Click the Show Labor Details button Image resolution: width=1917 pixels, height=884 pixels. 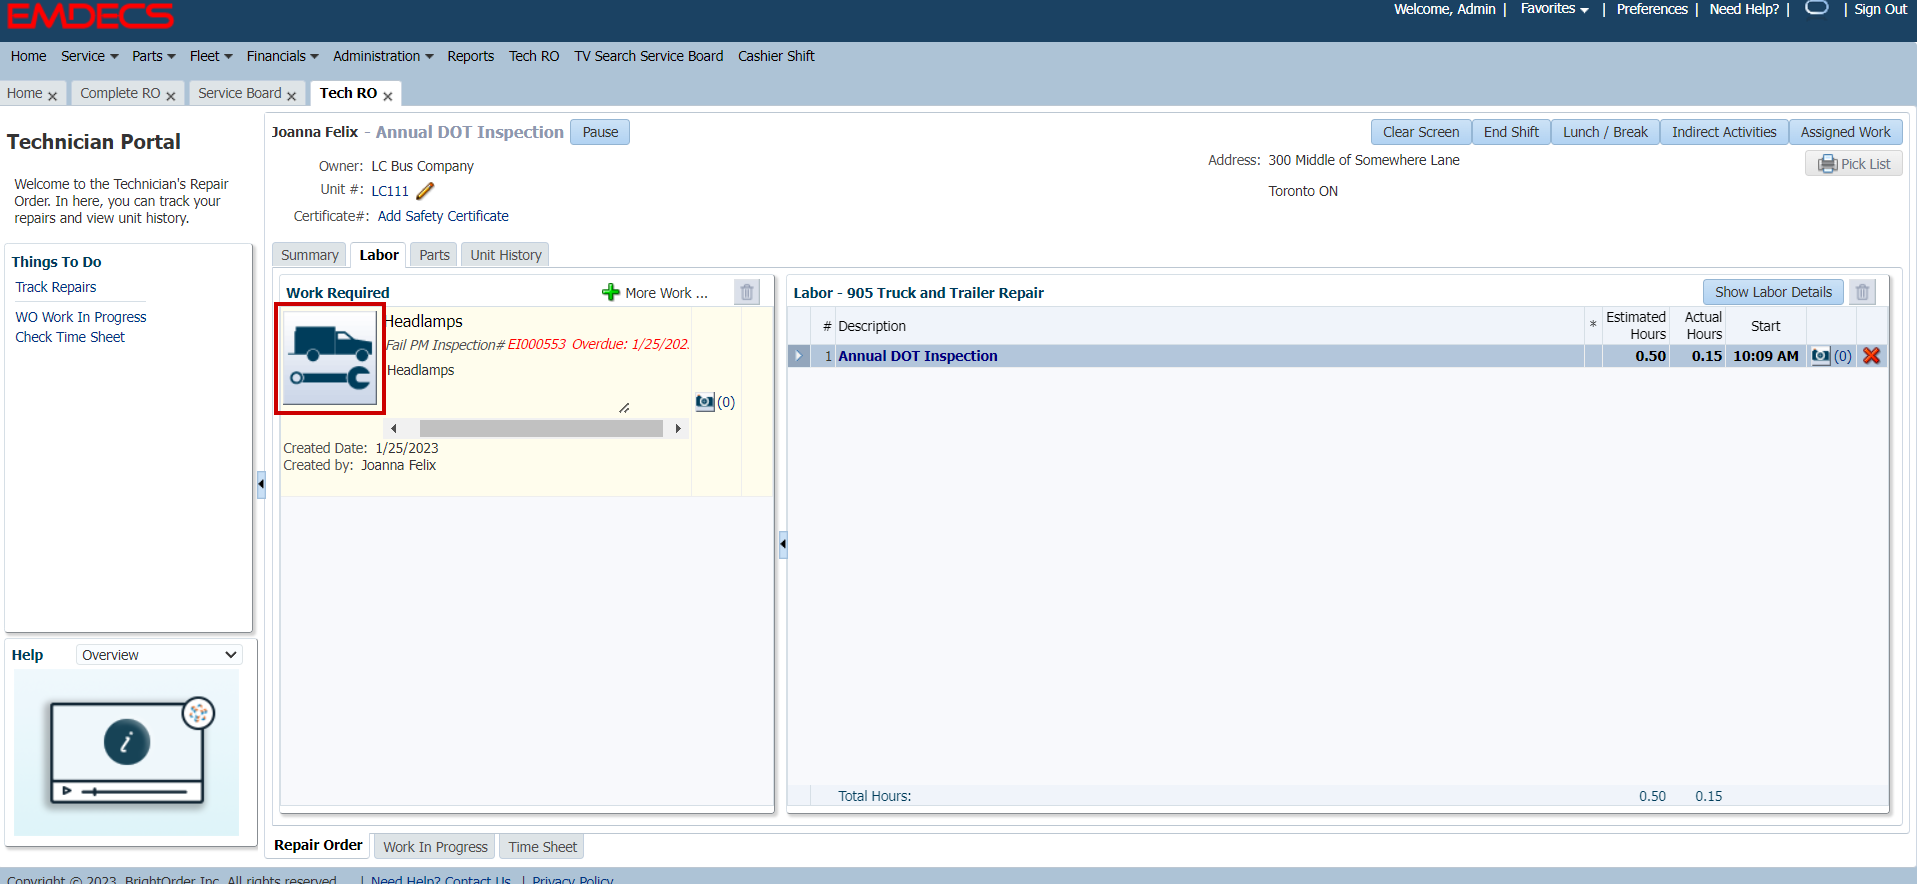point(1773,292)
